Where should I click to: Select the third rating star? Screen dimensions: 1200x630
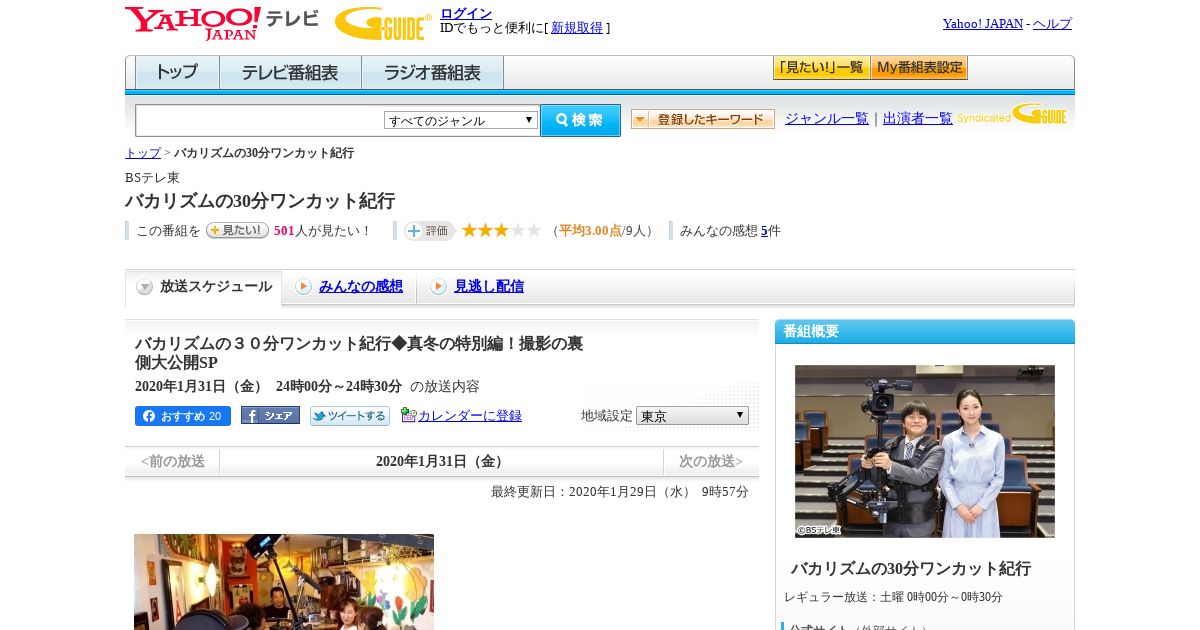tap(502, 230)
